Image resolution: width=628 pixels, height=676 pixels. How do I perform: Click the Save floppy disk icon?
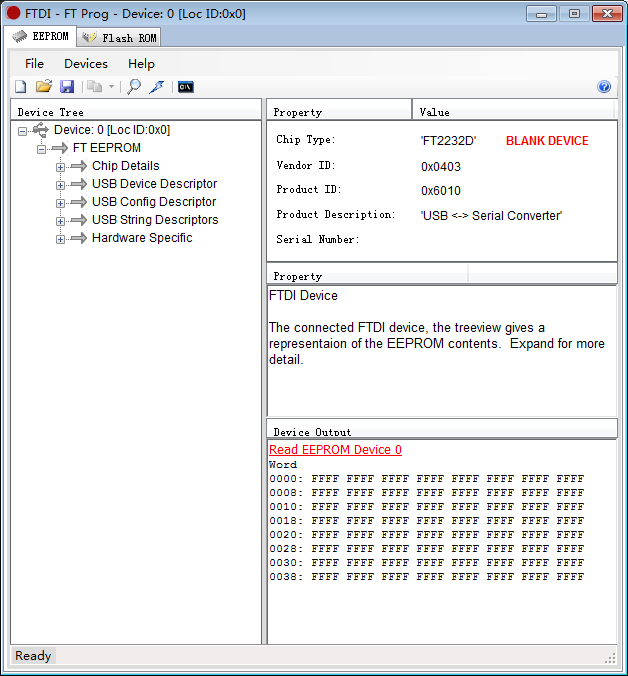click(x=67, y=87)
